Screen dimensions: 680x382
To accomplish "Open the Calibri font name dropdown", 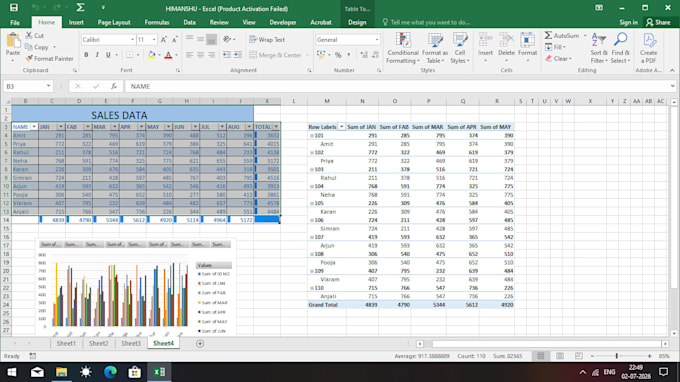I will 132,40.
